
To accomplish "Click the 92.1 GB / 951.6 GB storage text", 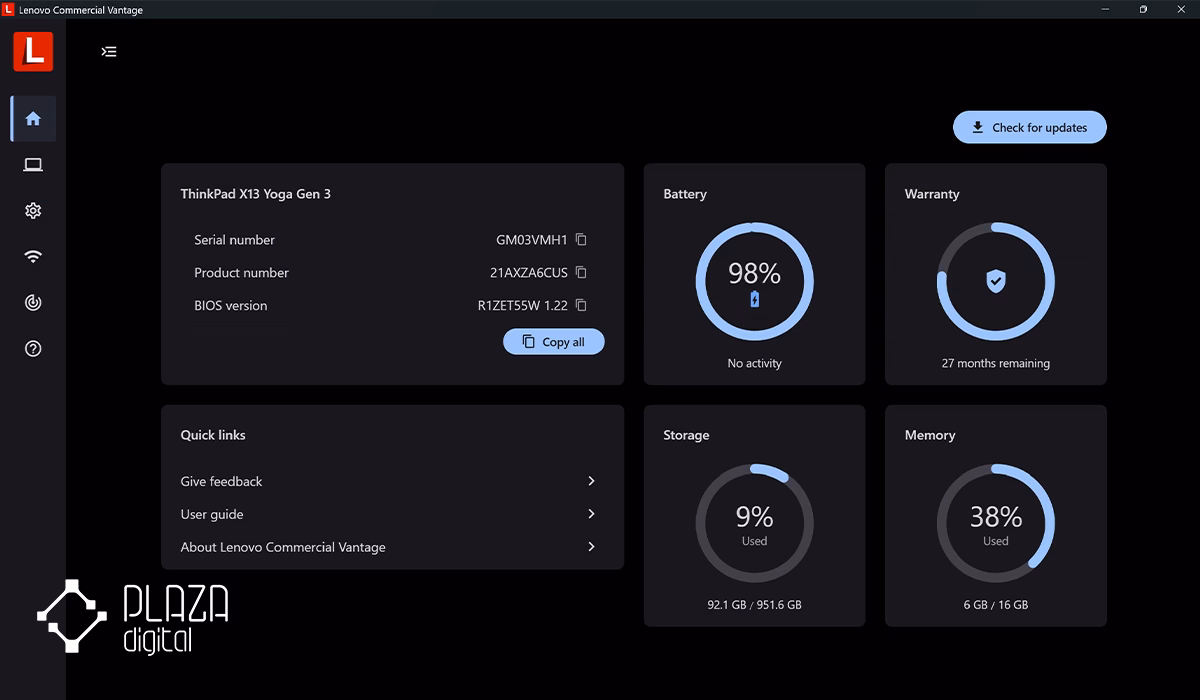I will [754, 605].
